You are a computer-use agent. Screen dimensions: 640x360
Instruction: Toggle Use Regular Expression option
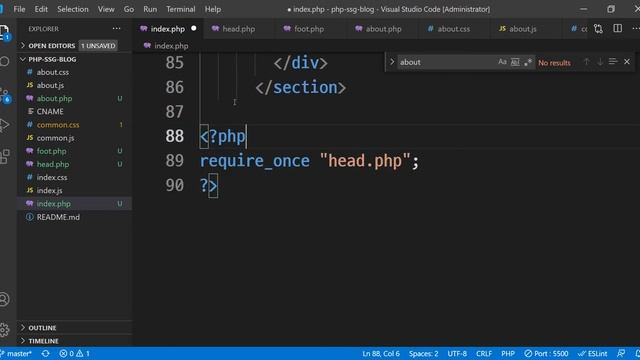coord(528,62)
